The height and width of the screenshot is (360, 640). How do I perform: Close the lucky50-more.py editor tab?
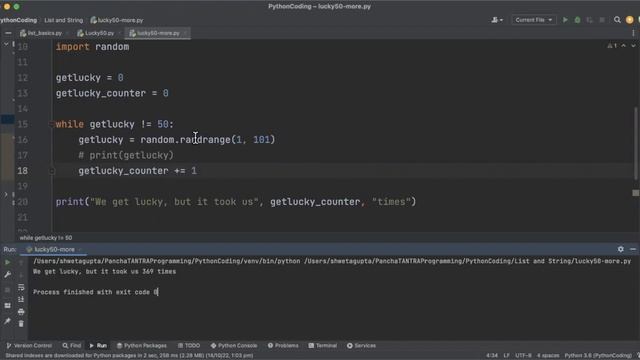point(185,33)
